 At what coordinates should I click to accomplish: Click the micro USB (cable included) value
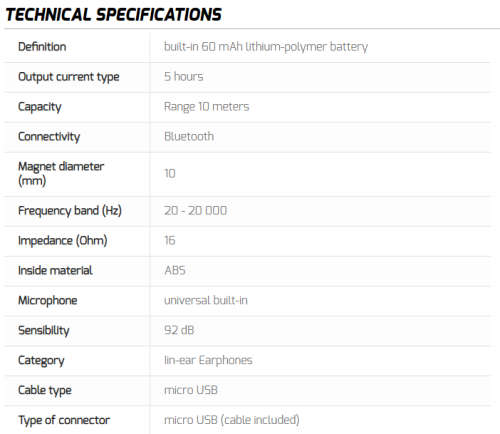[232, 420]
